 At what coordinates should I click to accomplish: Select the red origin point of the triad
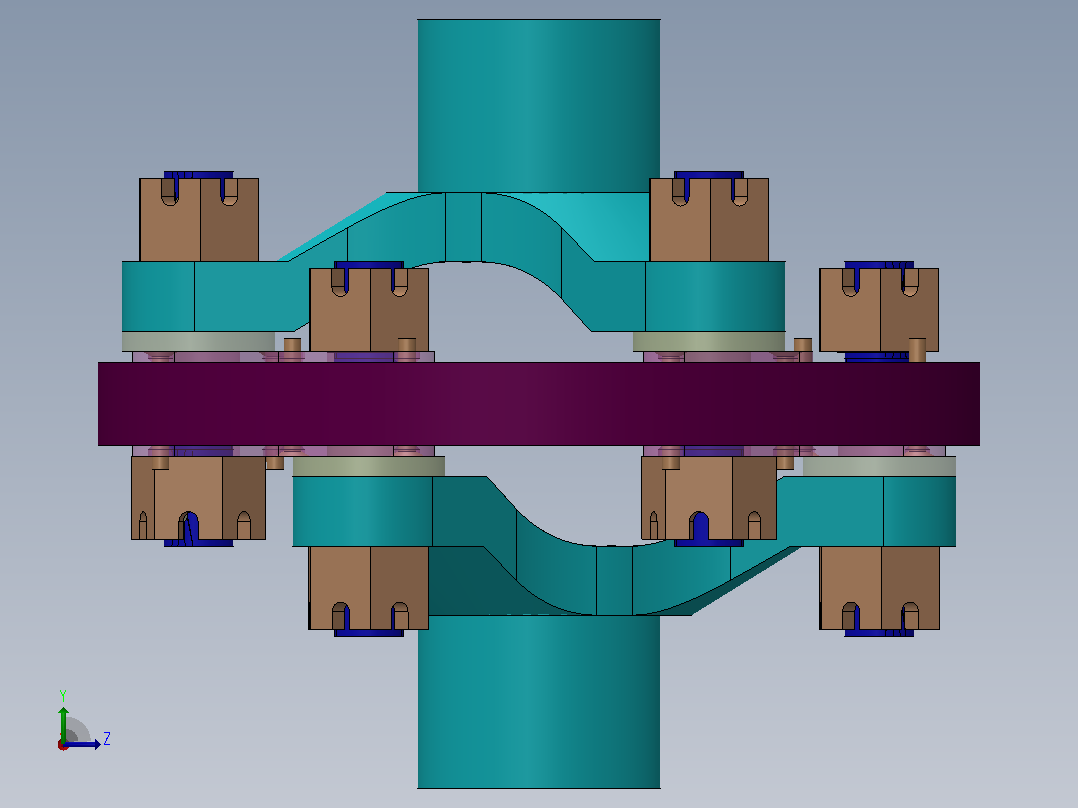tap(63, 745)
